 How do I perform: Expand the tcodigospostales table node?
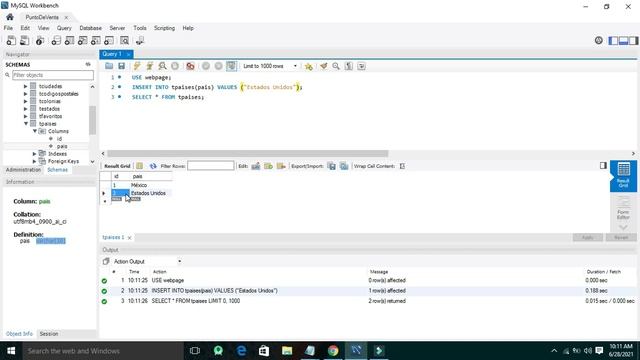point(25,94)
